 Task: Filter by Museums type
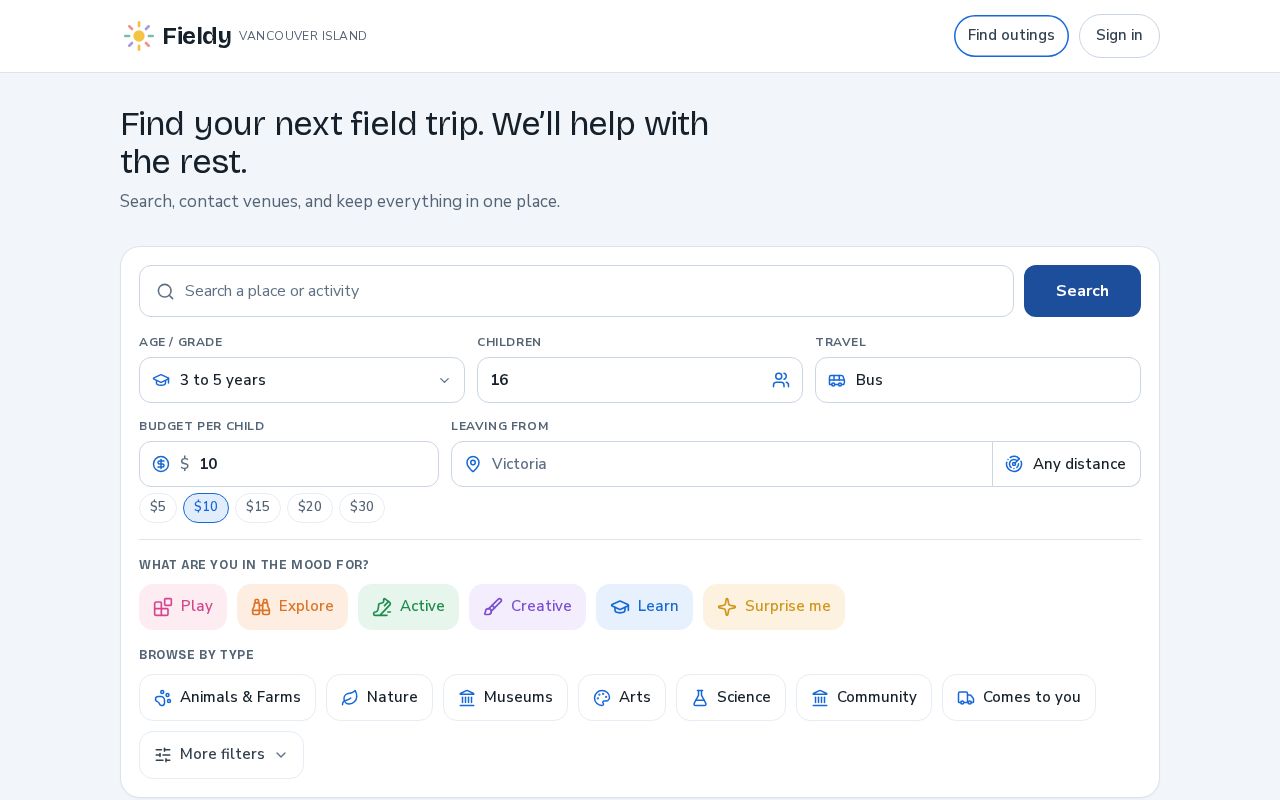[505, 698]
